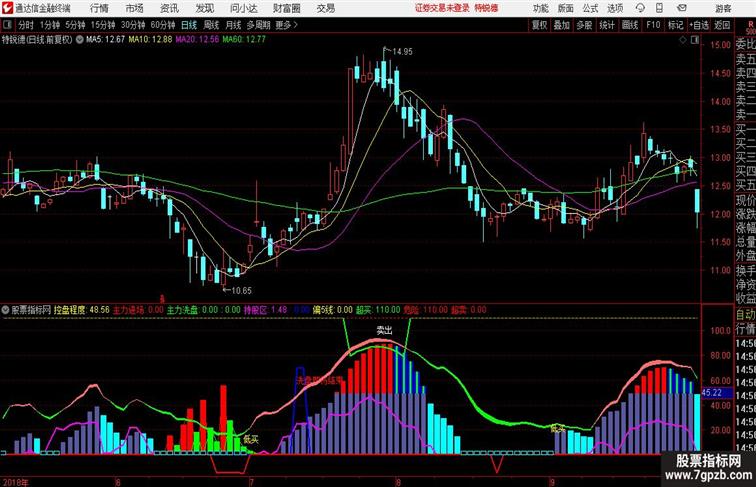Open the 财富圈 menu
The height and width of the screenshot is (487, 756).
286,8
